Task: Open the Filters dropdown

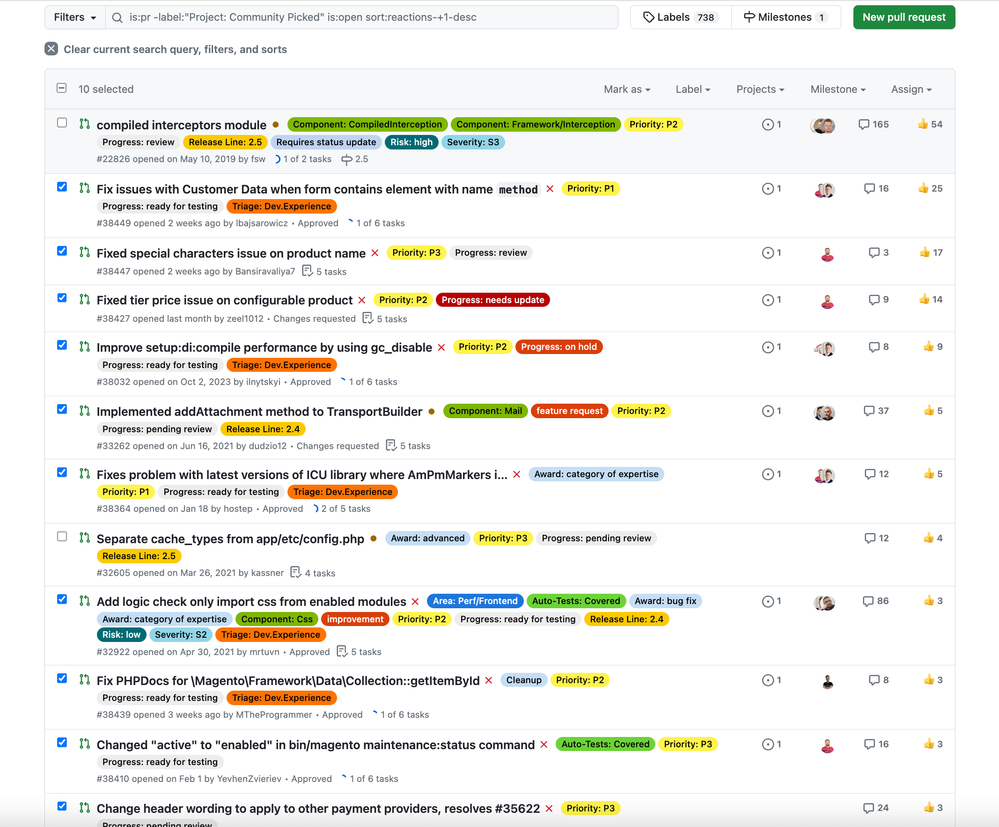Action: tap(75, 17)
